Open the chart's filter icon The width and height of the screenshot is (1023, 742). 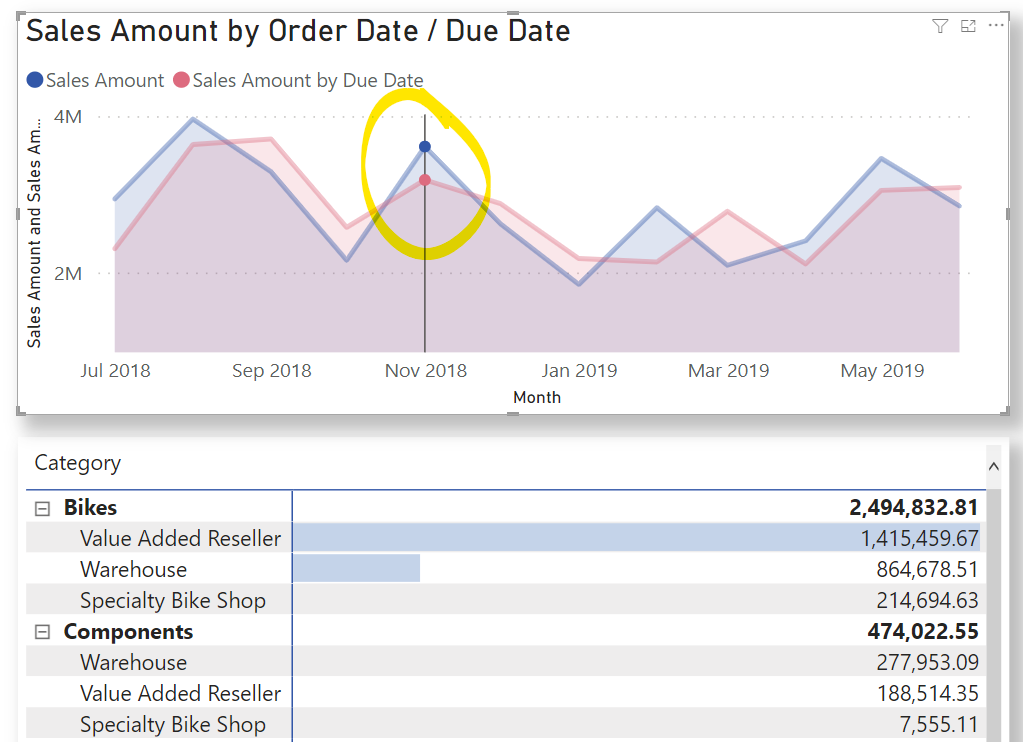click(x=940, y=26)
